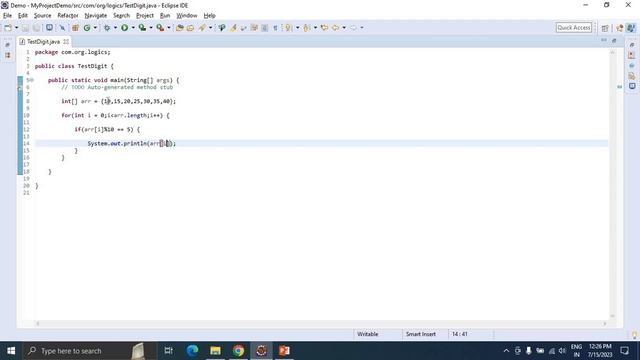Open the Run configurations dropdown arrow
640x360 pixels.
point(133,28)
